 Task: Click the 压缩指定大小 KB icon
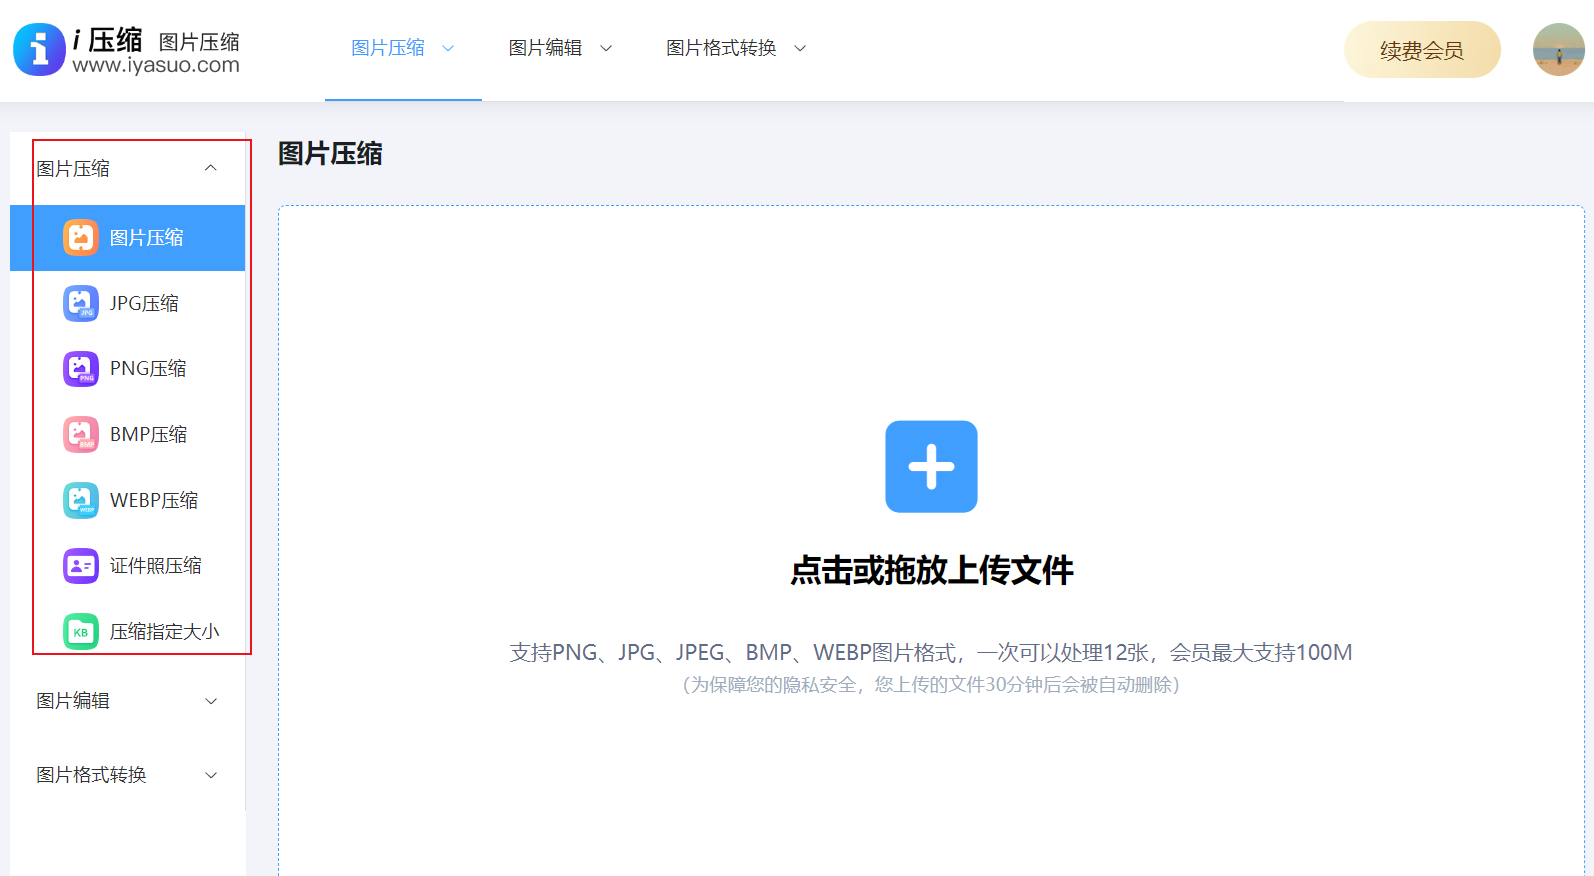tap(81, 632)
